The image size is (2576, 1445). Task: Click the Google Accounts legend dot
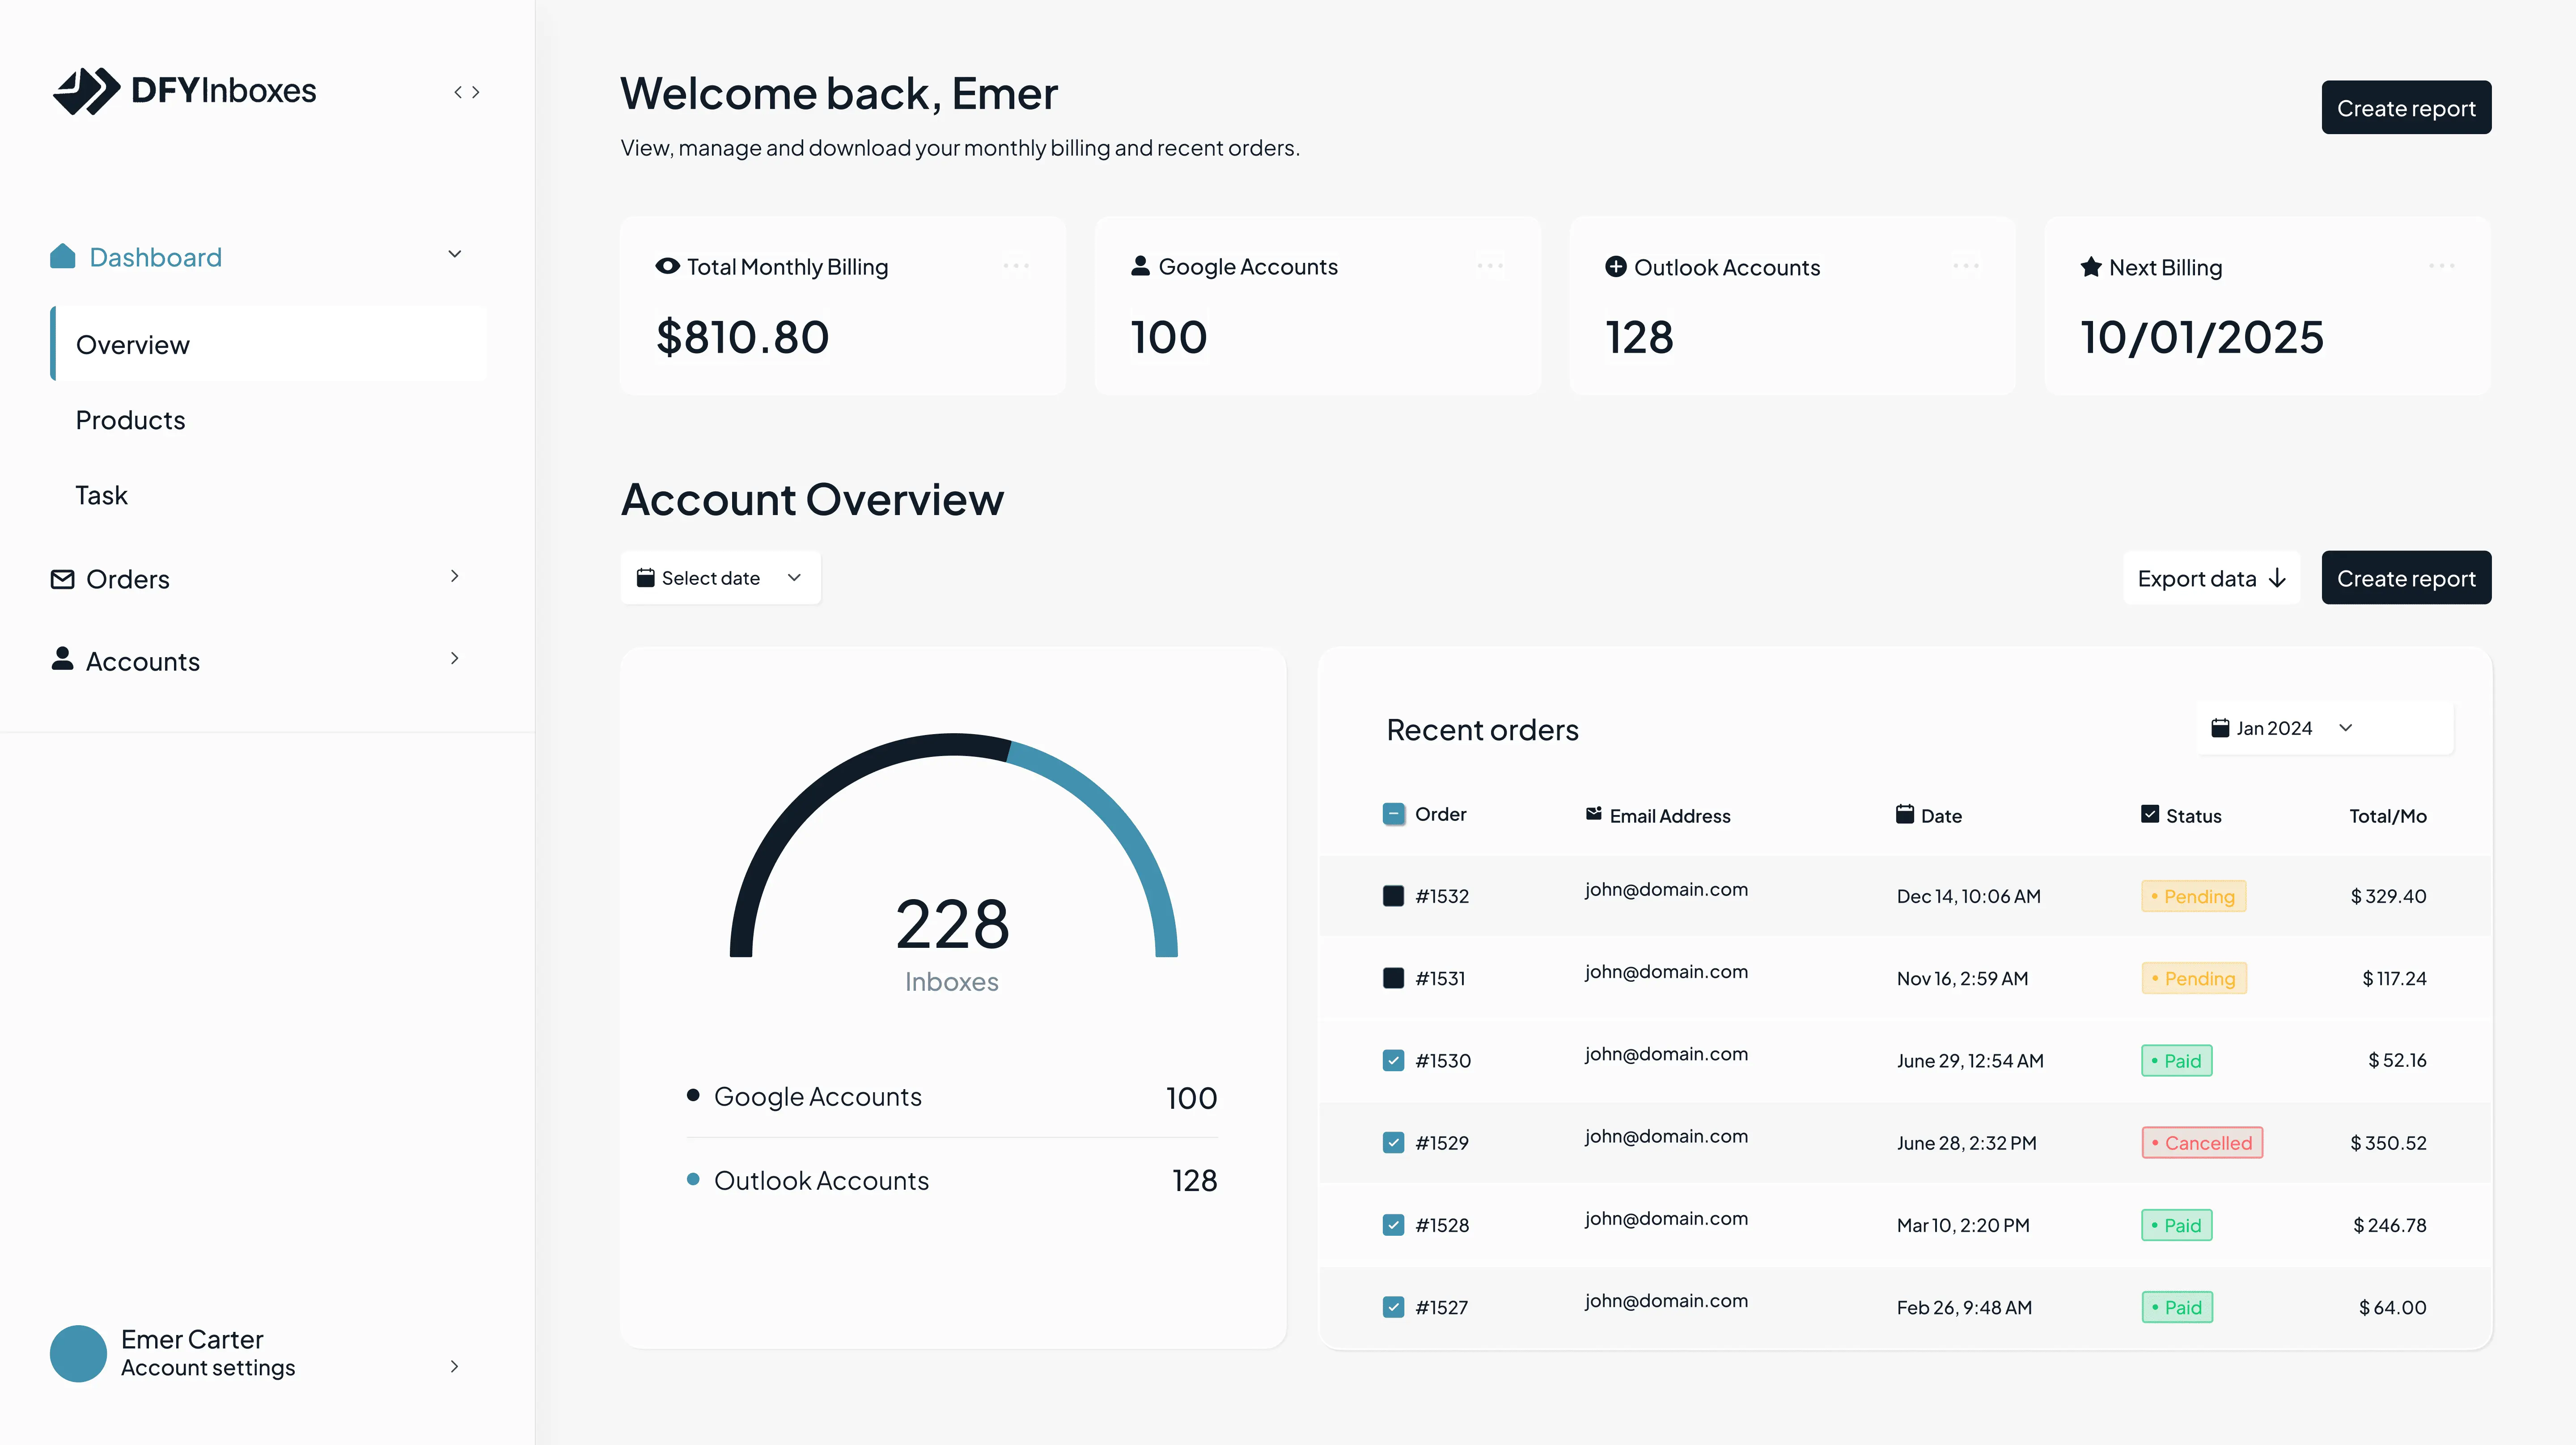693,1095
